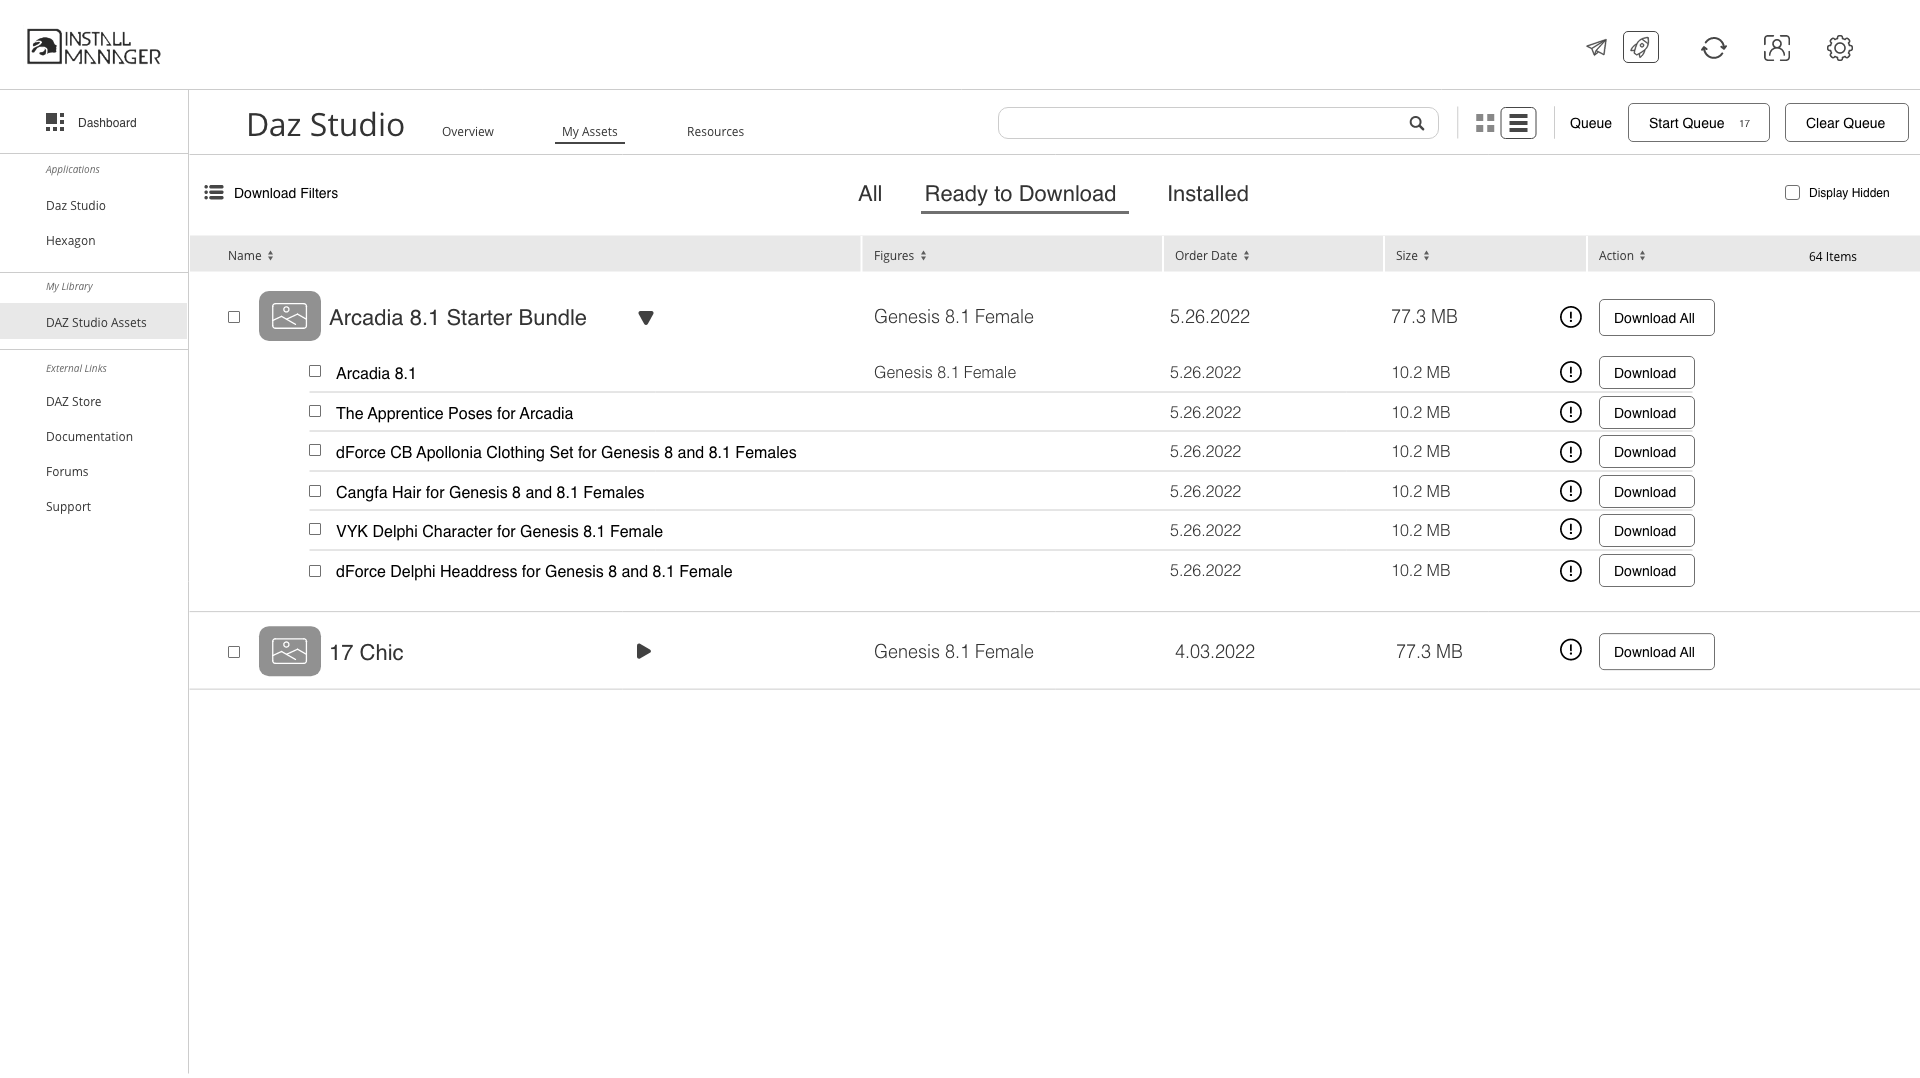Open the DAZ Store link

74,401
